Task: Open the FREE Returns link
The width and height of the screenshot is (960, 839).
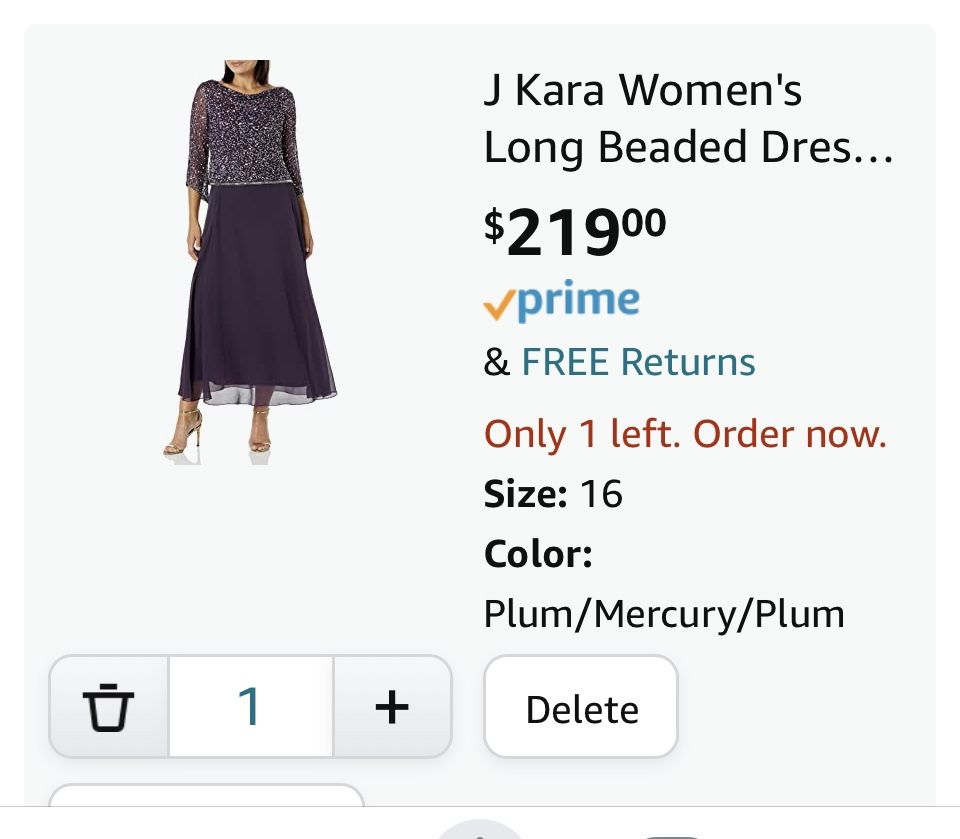Action: point(638,361)
